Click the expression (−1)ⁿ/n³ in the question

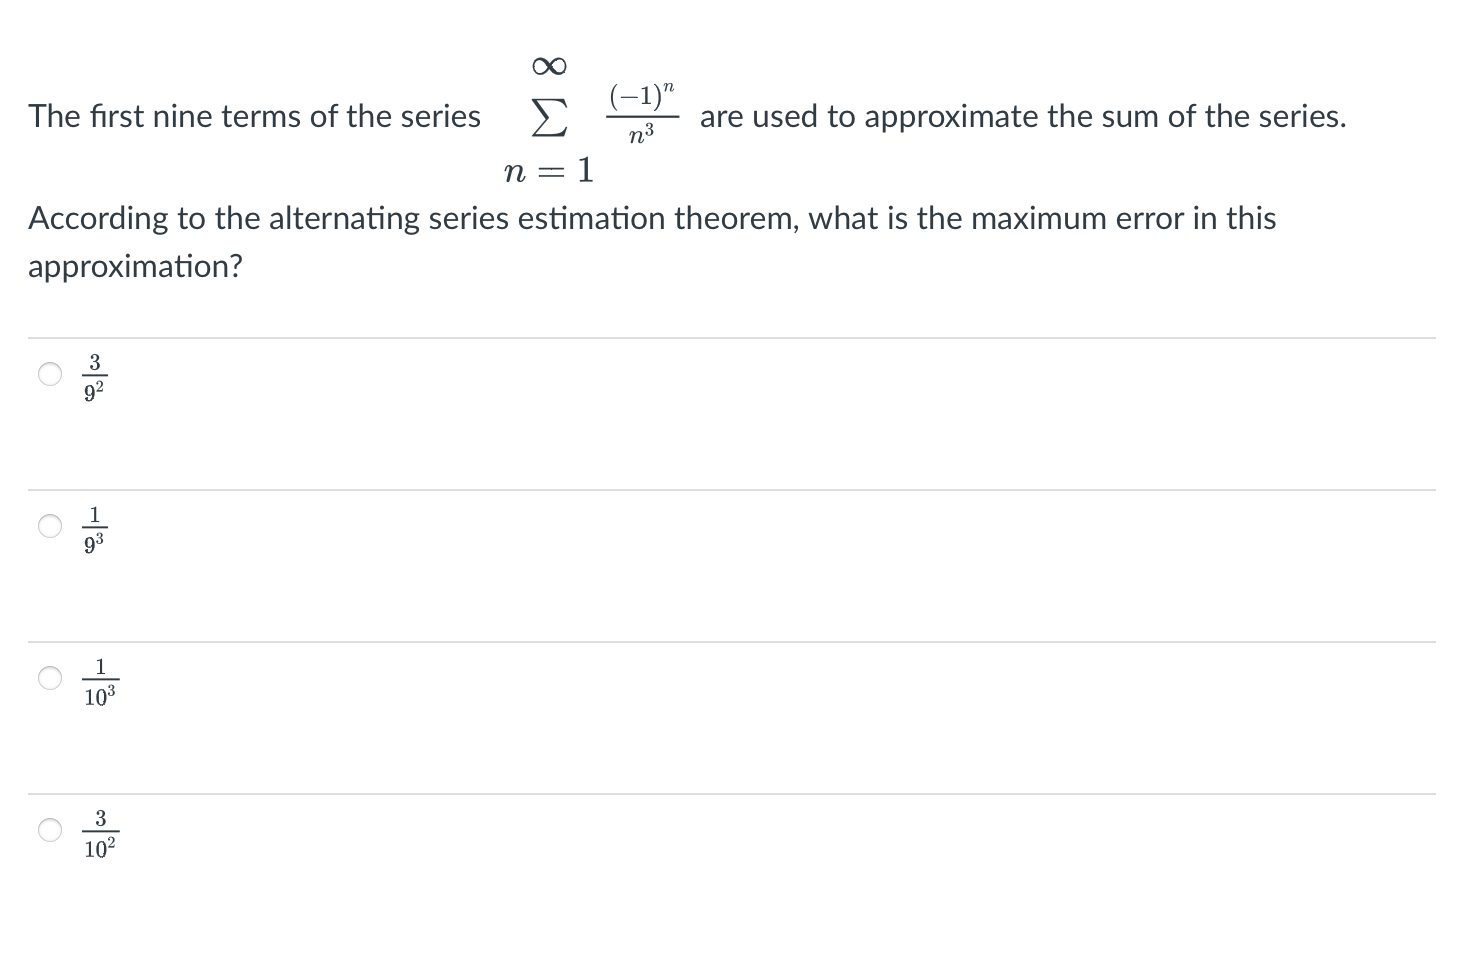642,113
